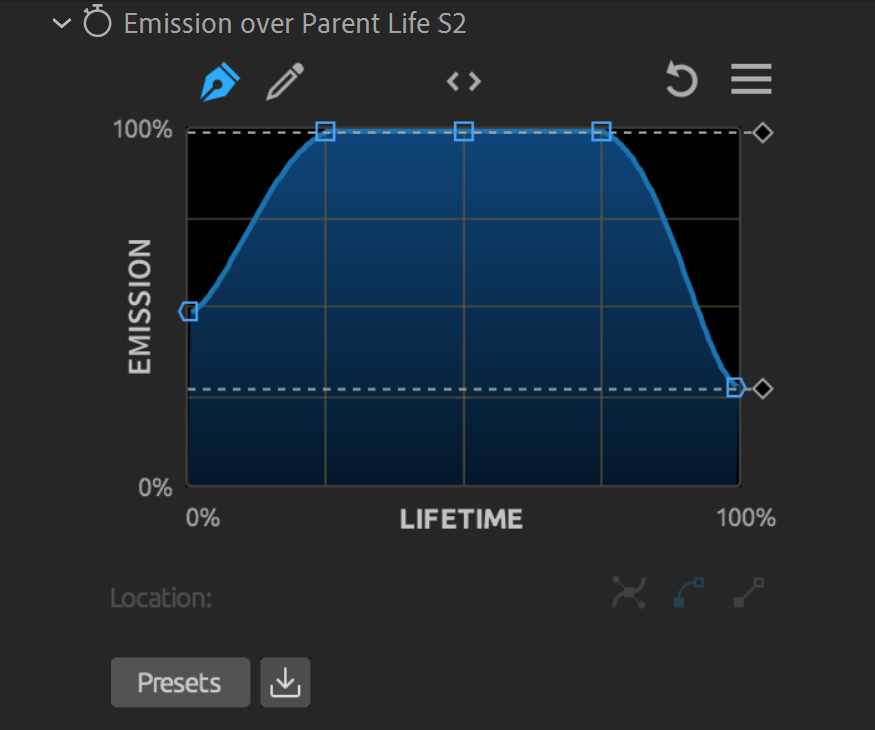Select the middle top curve control point
The image size is (875, 730).
coord(464,132)
